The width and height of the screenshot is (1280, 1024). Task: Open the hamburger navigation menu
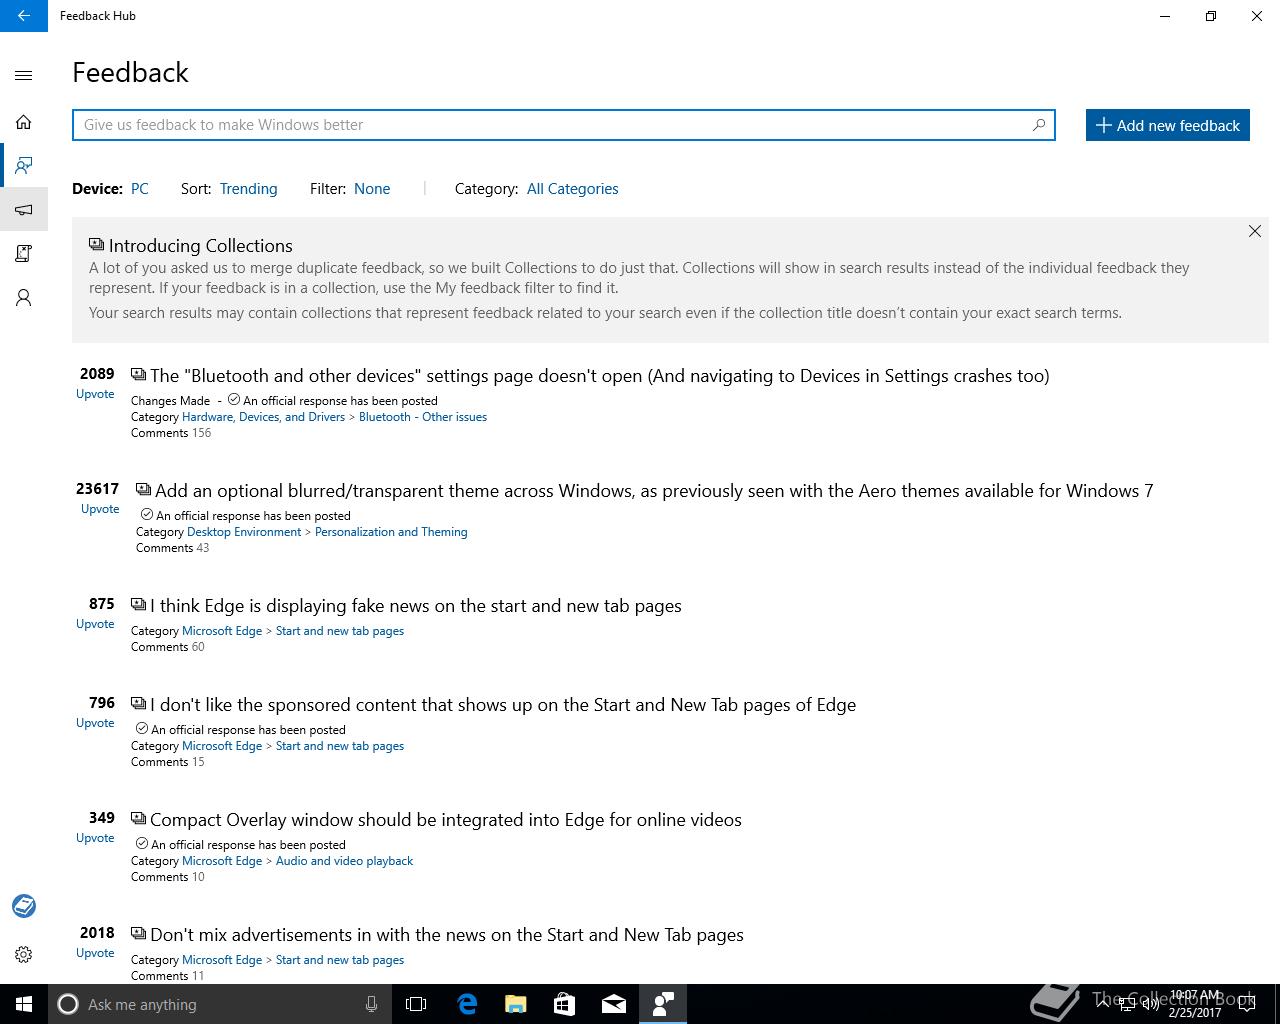click(24, 75)
